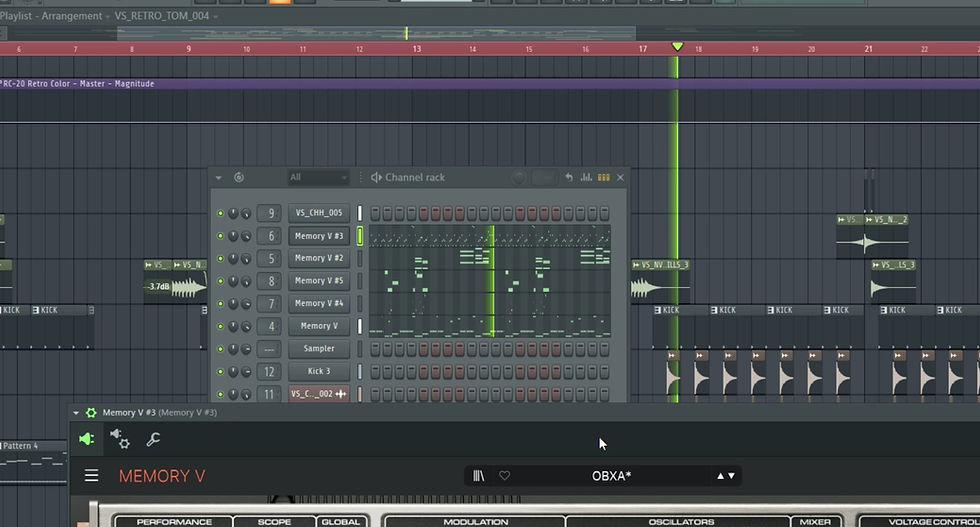The height and width of the screenshot is (527, 980).
Task: Click the green gear icon beside the Memory V #3 title
Action: (91, 413)
